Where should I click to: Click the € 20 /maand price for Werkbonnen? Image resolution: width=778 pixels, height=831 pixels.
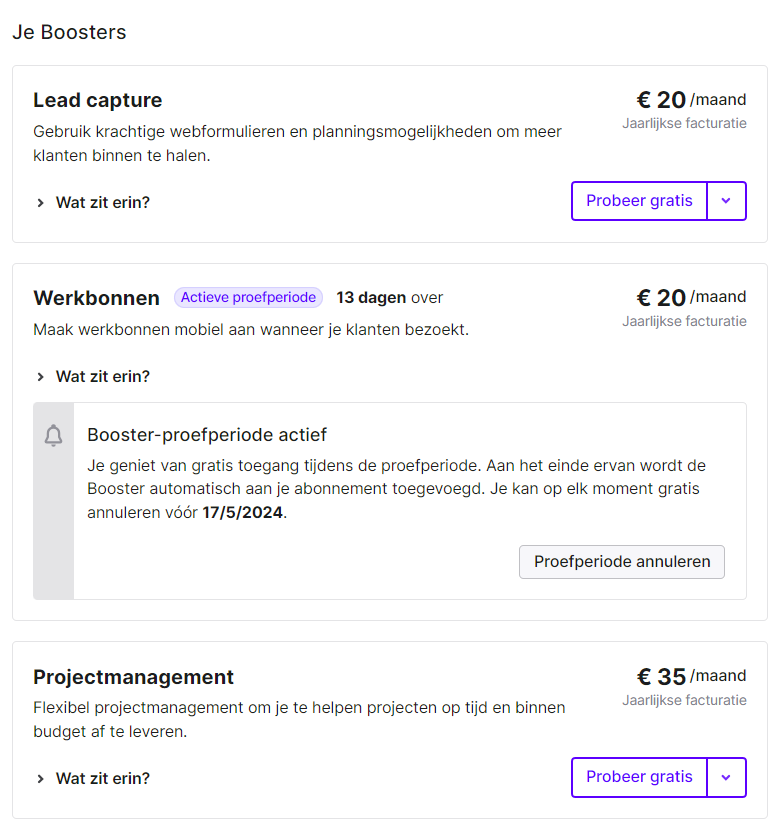[x=691, y=297]
